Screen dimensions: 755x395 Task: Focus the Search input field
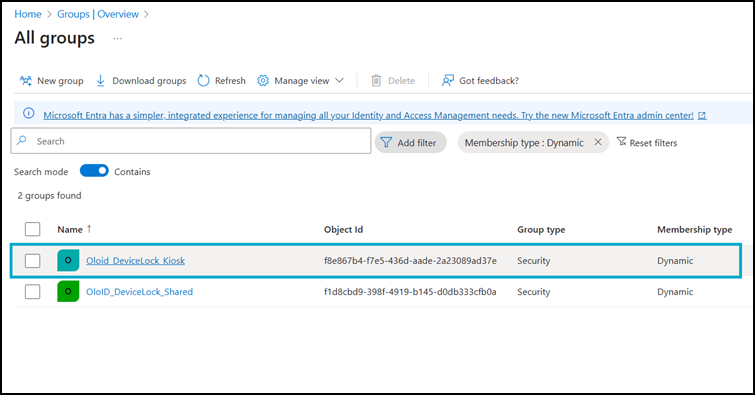point(191,141)
